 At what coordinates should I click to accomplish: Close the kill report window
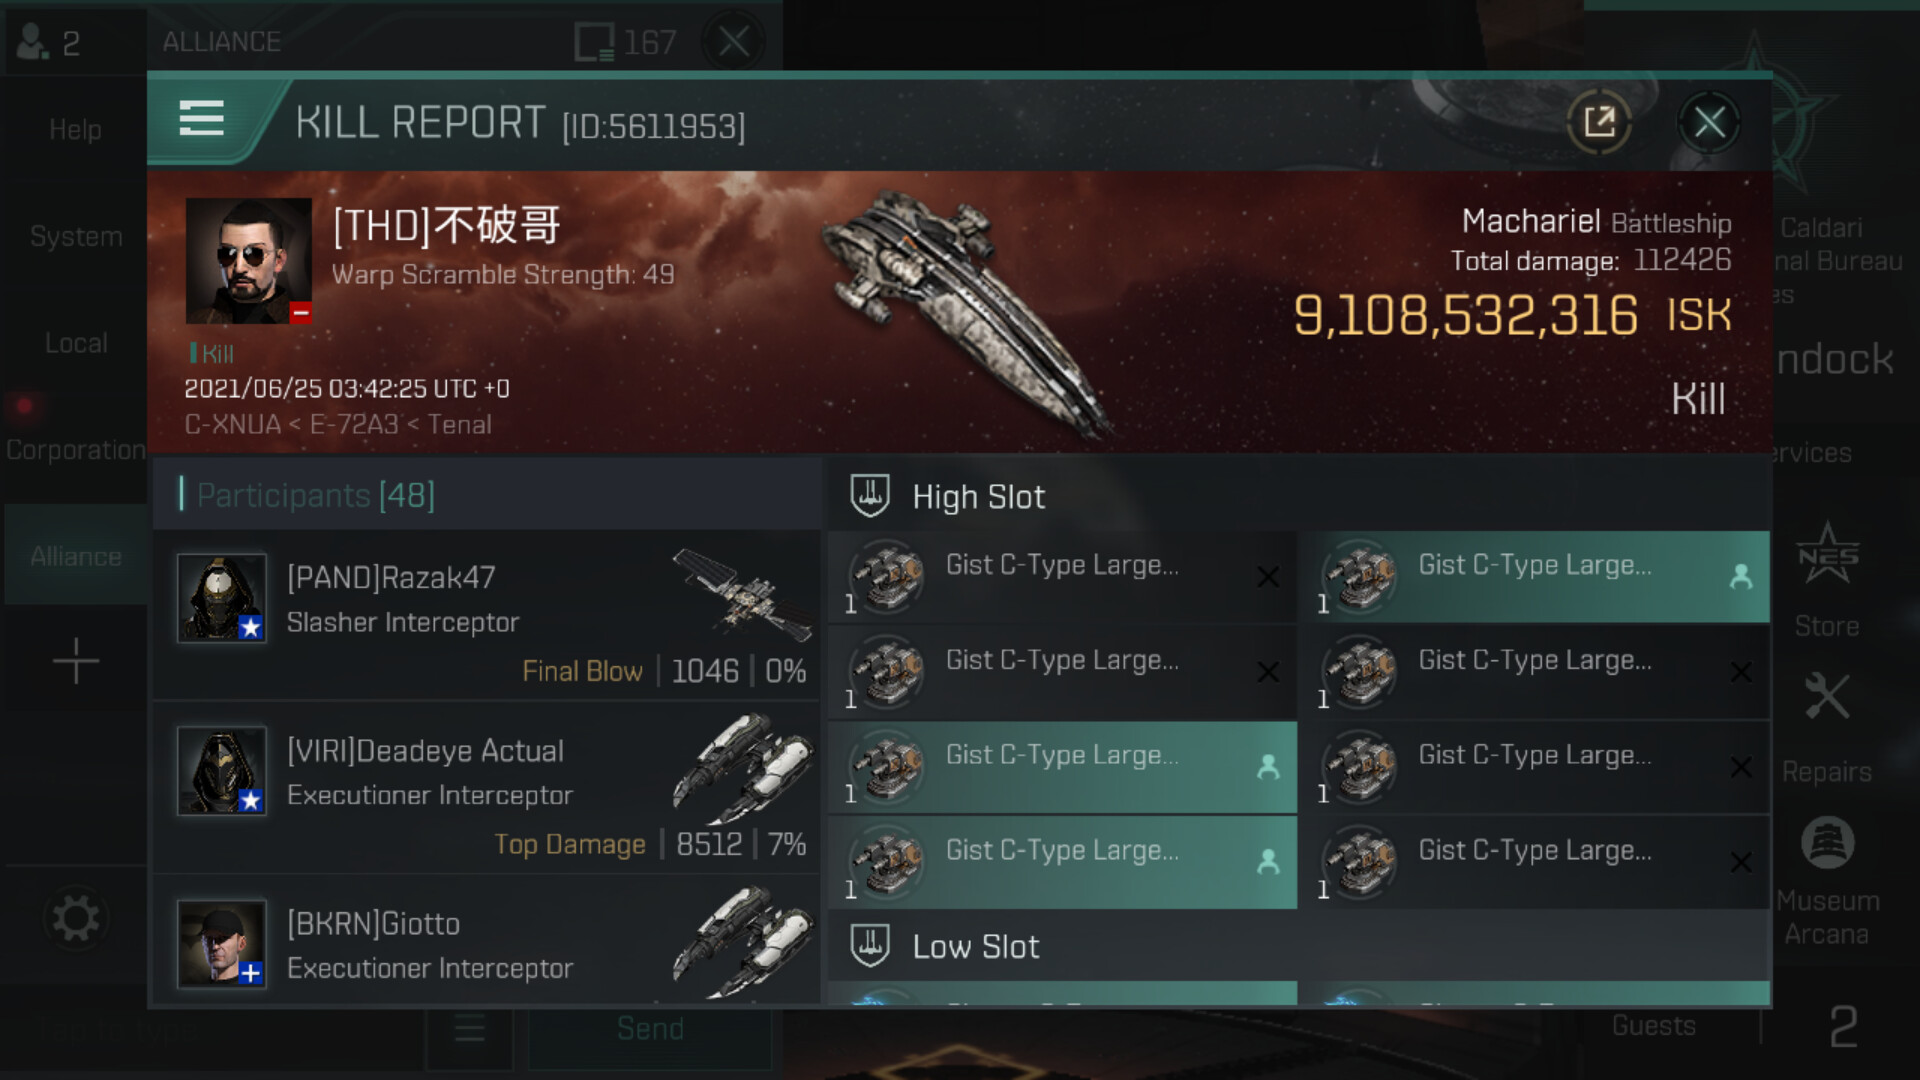click(1709, 122)
